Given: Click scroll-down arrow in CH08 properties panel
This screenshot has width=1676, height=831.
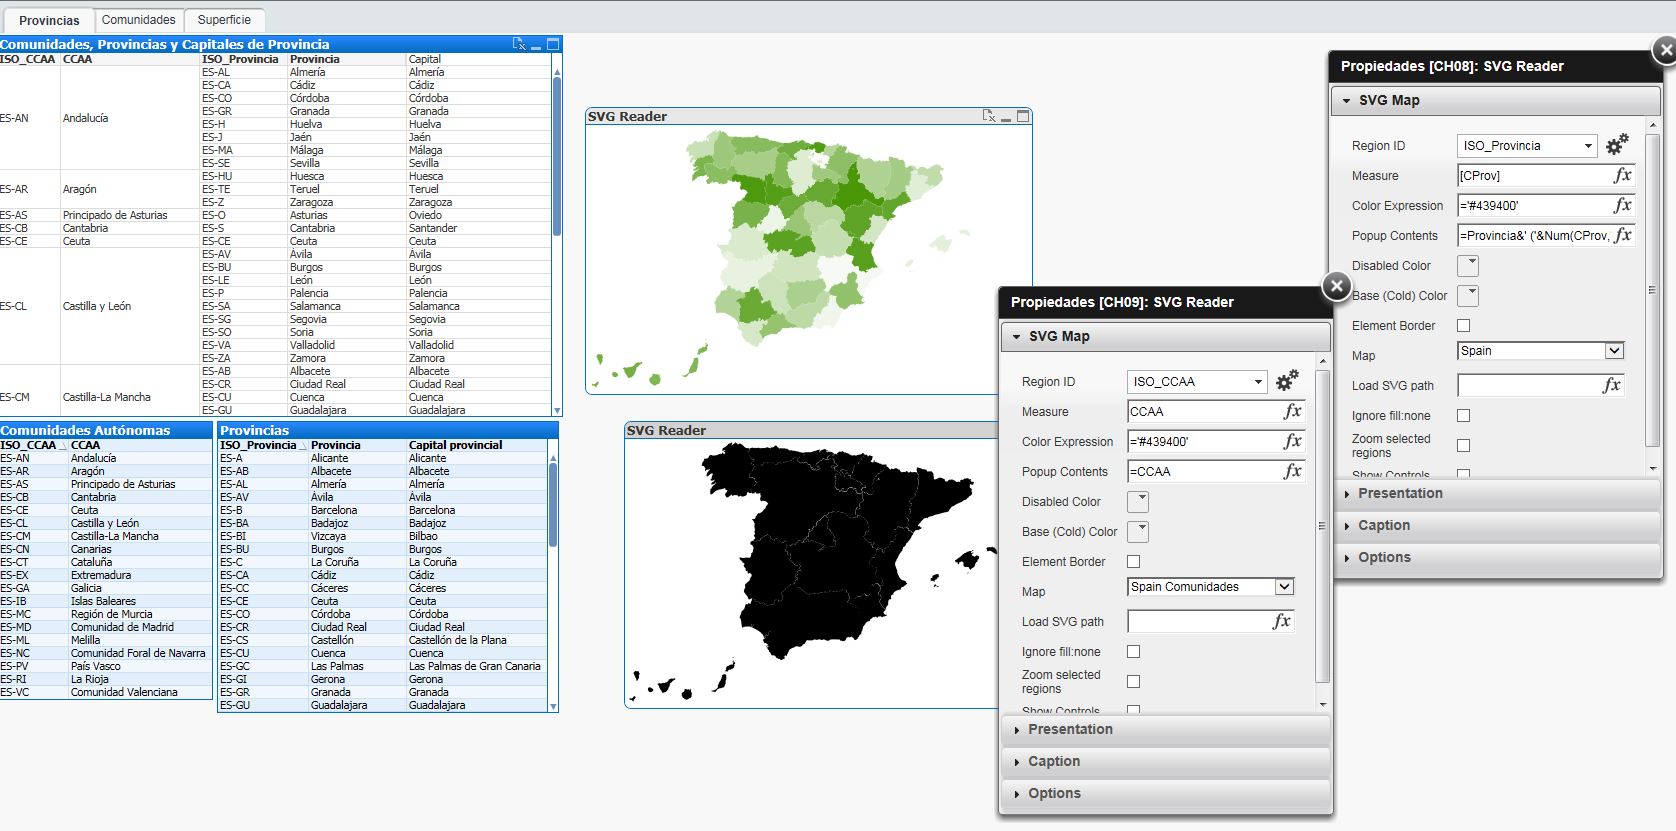Looking at the screenshot, I should [x=1653, y=468].
